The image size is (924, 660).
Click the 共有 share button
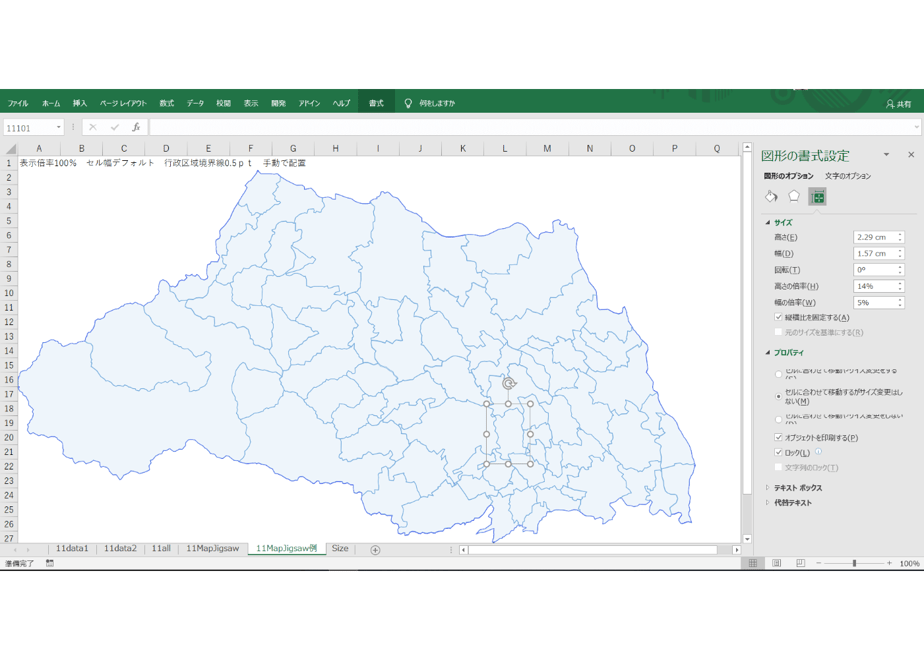click(899, 104)
